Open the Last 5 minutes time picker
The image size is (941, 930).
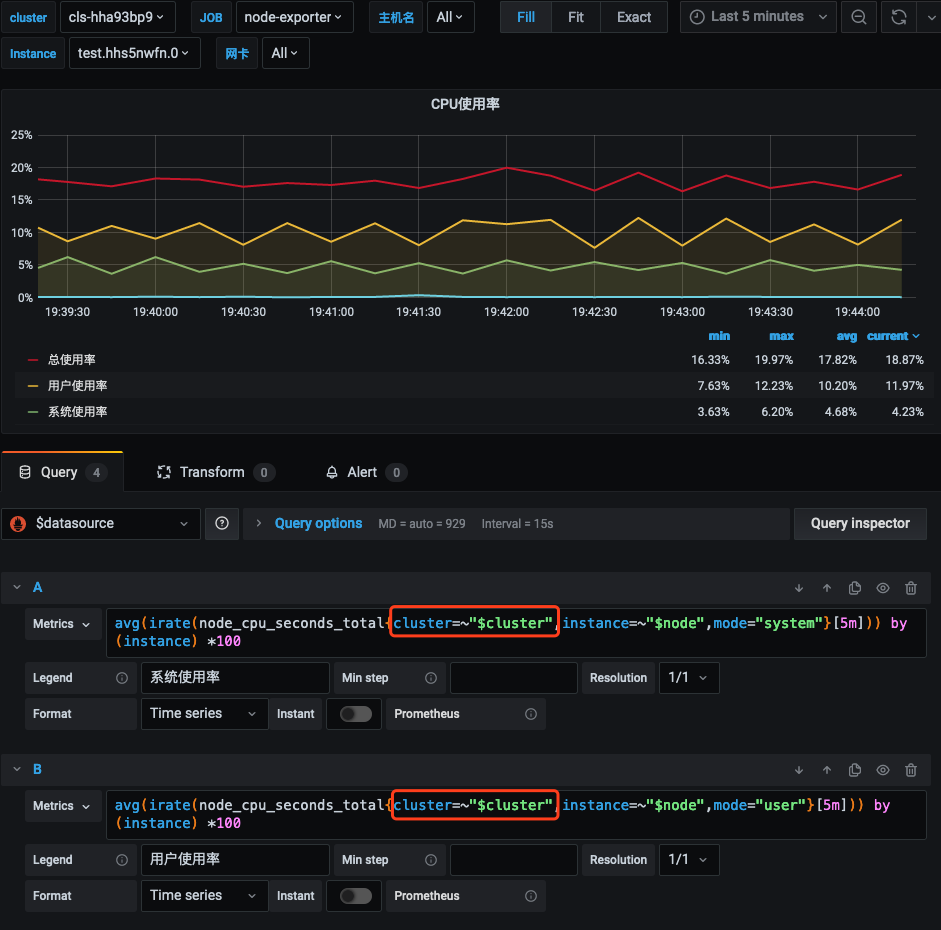(758, 17)
